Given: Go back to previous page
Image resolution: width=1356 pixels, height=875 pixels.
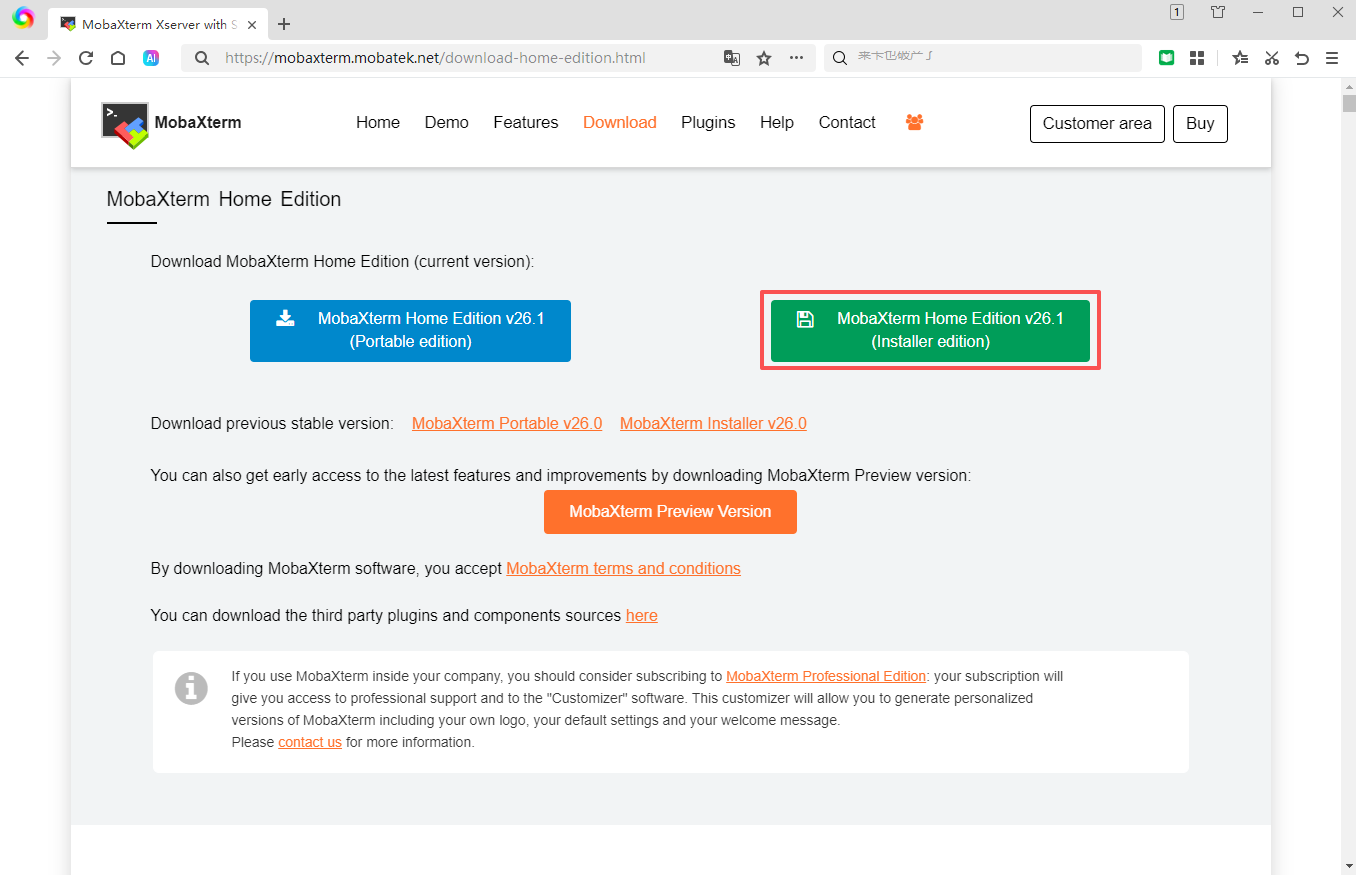Looking at the screenshot, I should [22, 58].
